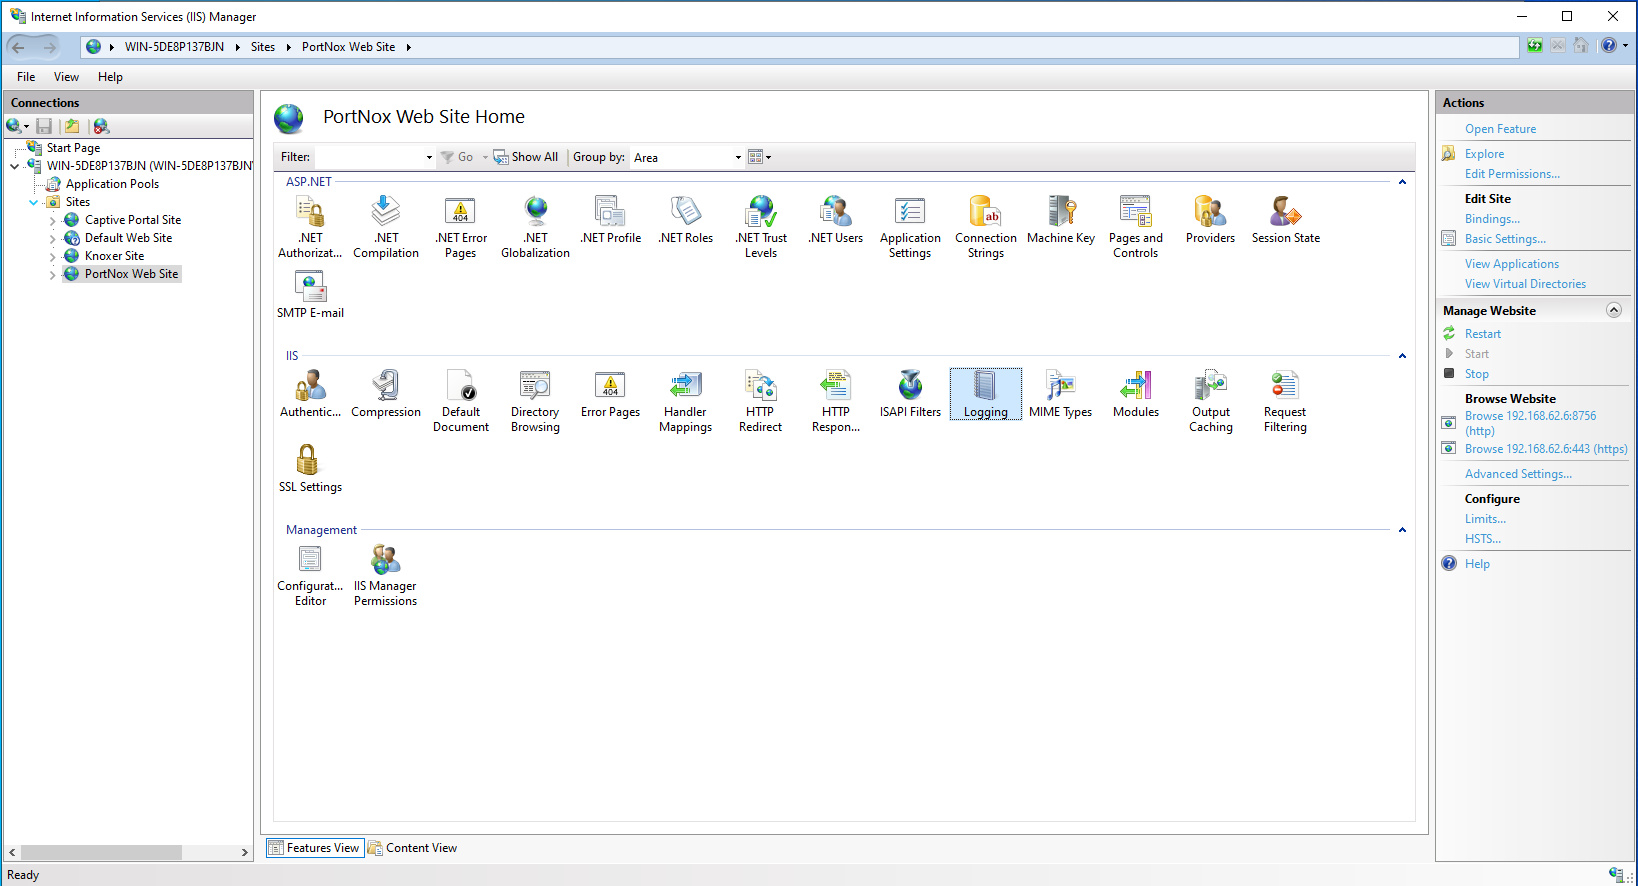Open the .NET Authorization Rules feature
Image resolution: width=1638 pixels, height=886 pixels.
coord(310,227)
